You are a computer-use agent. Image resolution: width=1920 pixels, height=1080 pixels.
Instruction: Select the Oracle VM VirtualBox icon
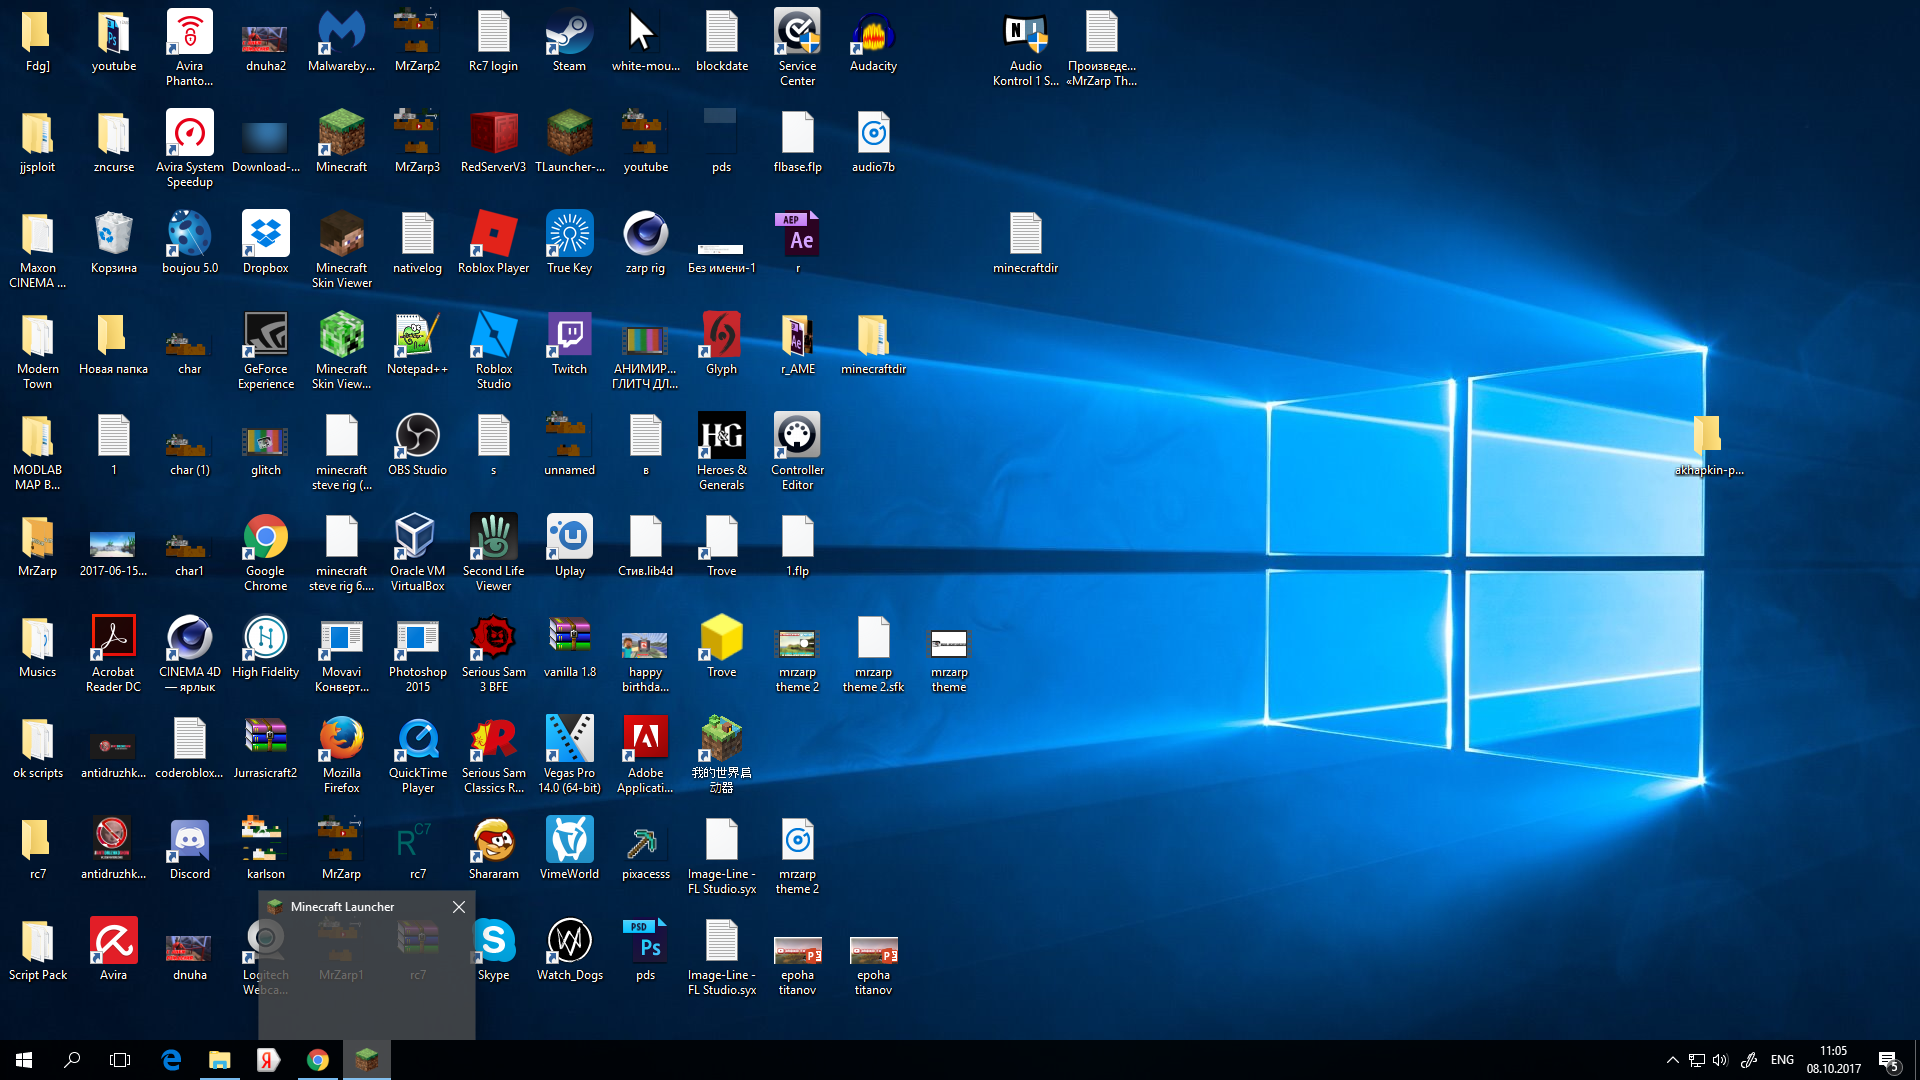tap(417, 539)
